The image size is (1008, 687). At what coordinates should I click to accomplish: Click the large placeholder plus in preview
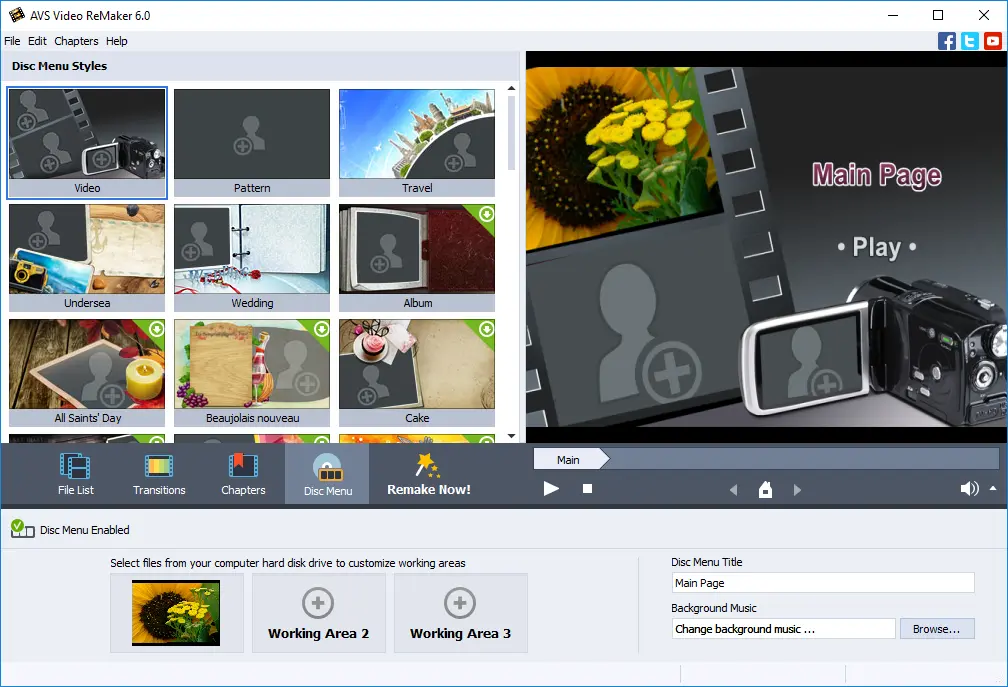[672, 373]
